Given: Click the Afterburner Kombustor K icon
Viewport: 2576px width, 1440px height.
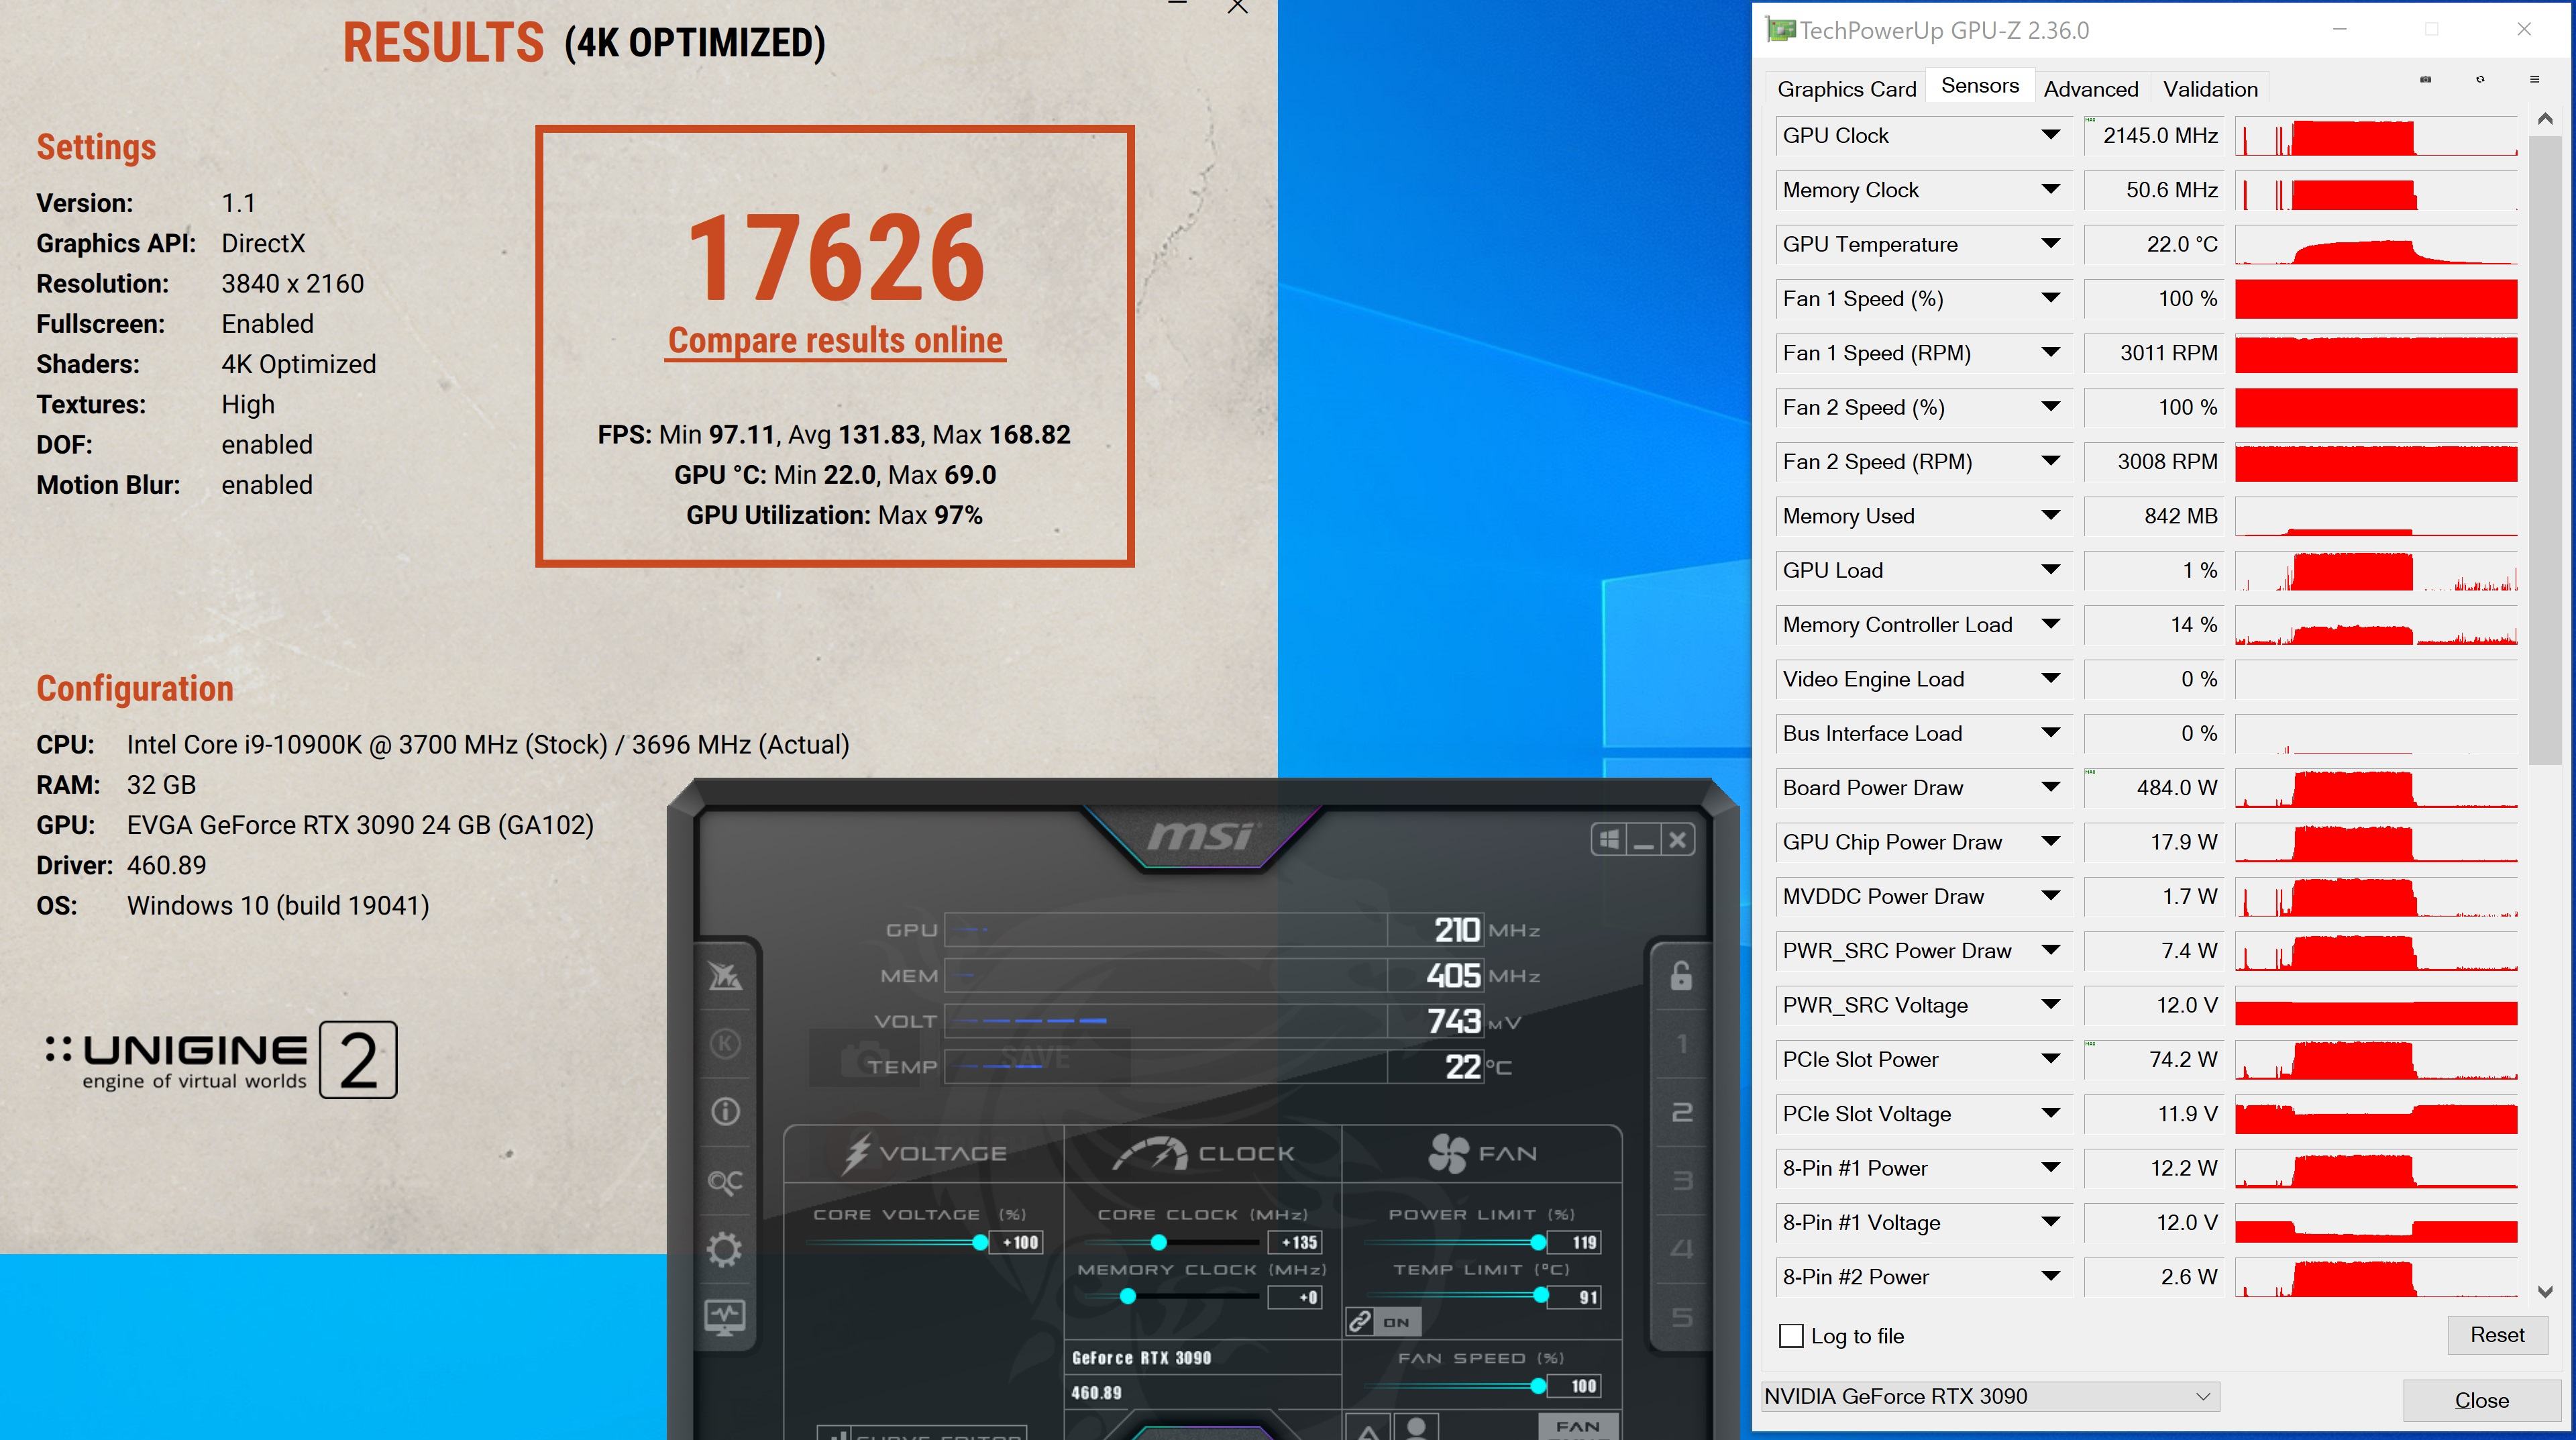Looking at the screenshot, I should coord(725,1044).
